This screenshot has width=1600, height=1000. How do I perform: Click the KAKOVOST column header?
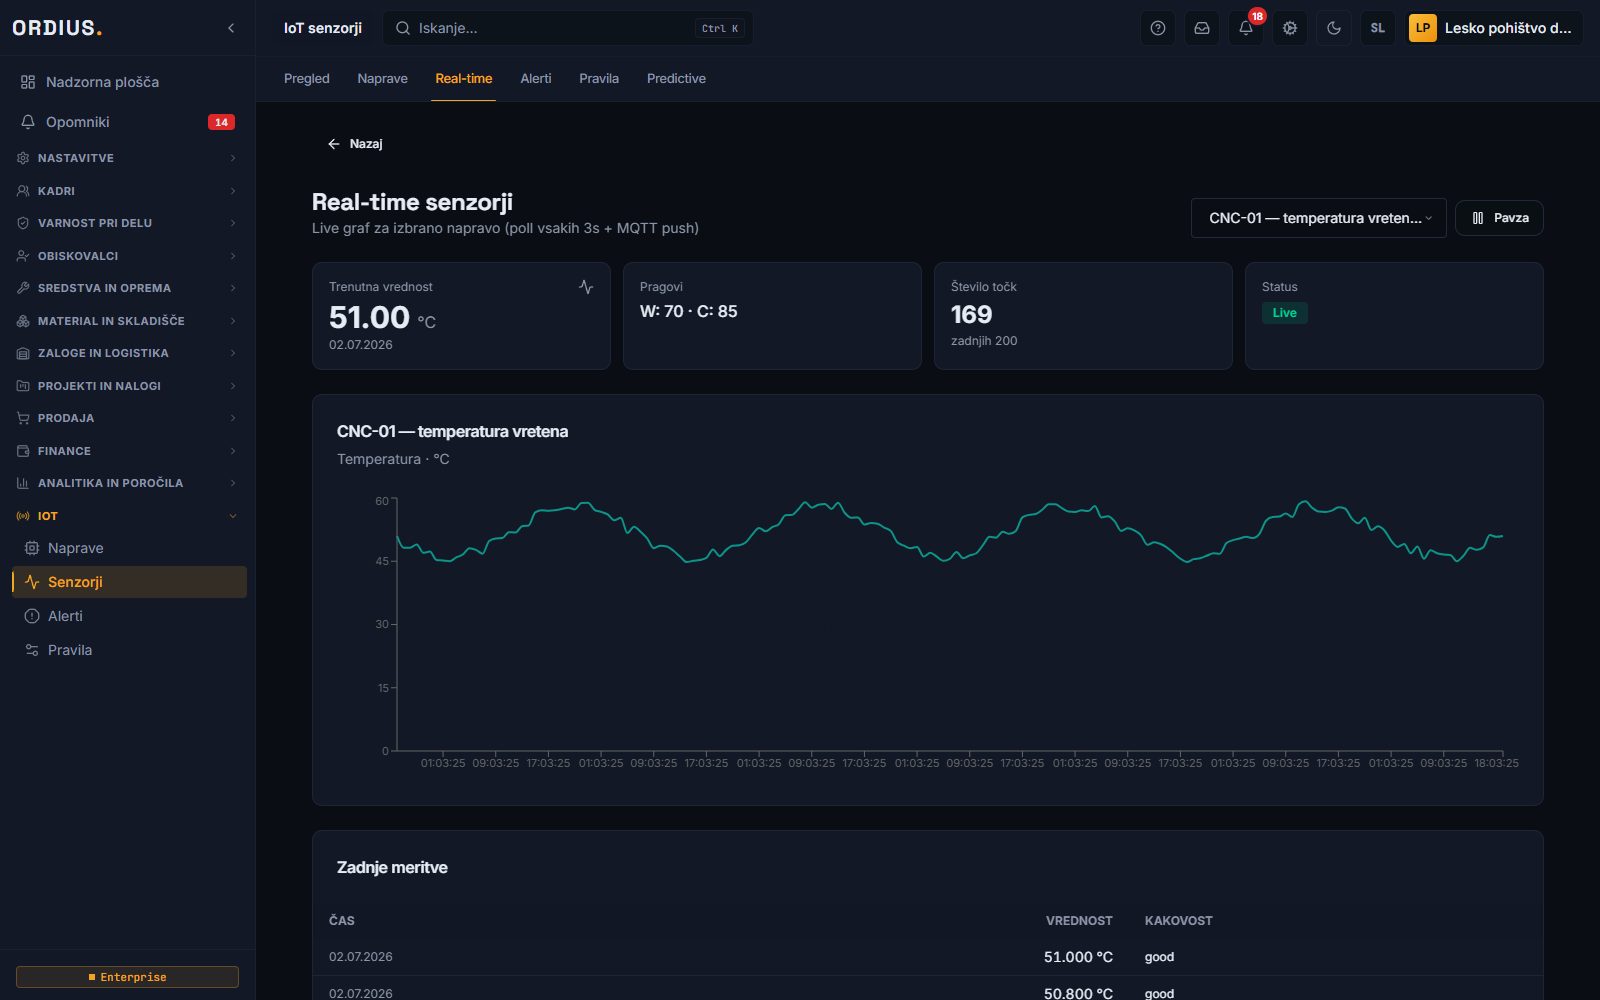[x=1178, y=921]
